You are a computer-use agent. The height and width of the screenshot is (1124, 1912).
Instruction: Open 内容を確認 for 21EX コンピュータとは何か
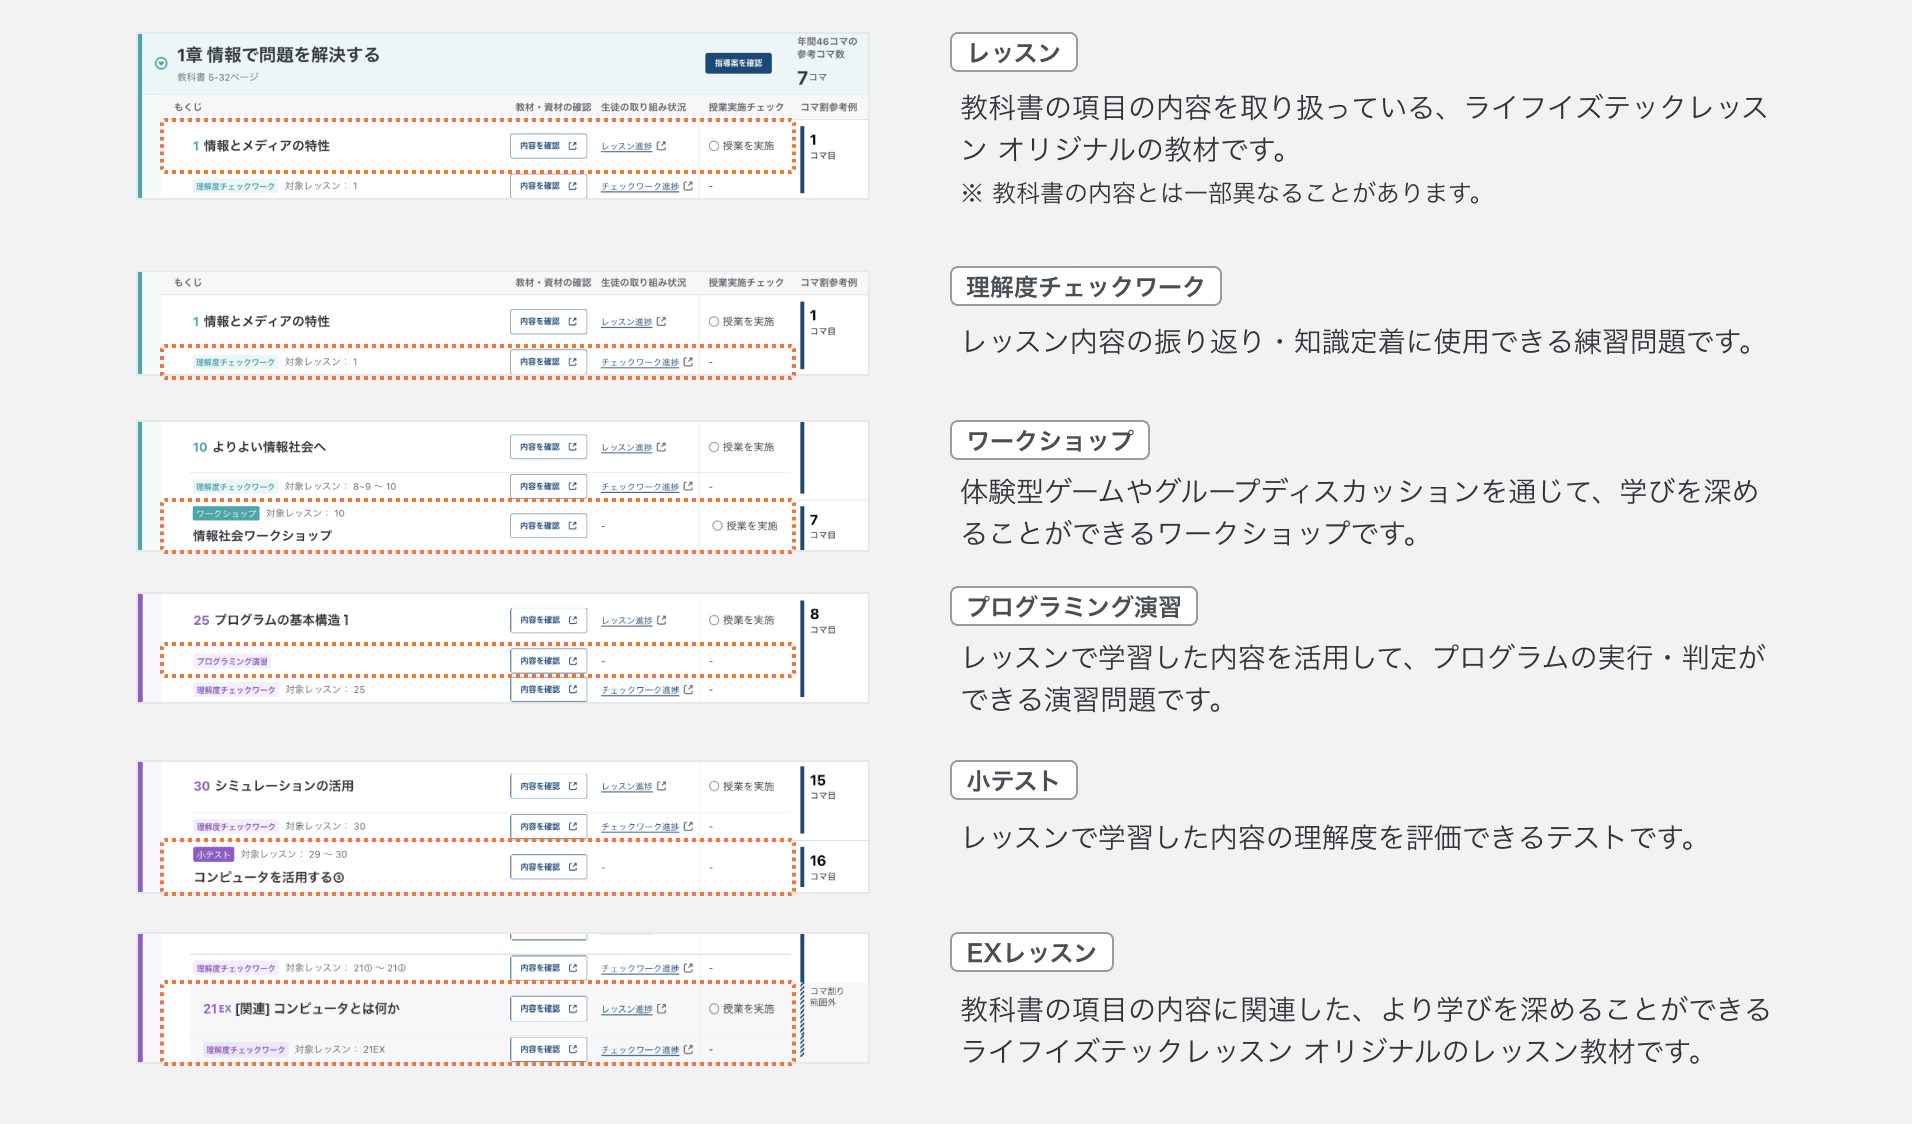point(548,1009)
